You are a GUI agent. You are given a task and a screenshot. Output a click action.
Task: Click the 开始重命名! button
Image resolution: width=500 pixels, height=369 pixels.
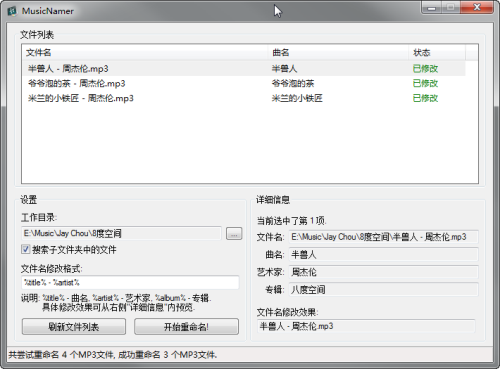click(186, 327)
